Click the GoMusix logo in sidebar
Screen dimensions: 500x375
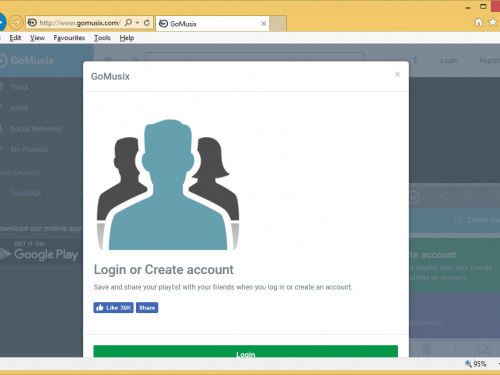click(x=26, y=61)
